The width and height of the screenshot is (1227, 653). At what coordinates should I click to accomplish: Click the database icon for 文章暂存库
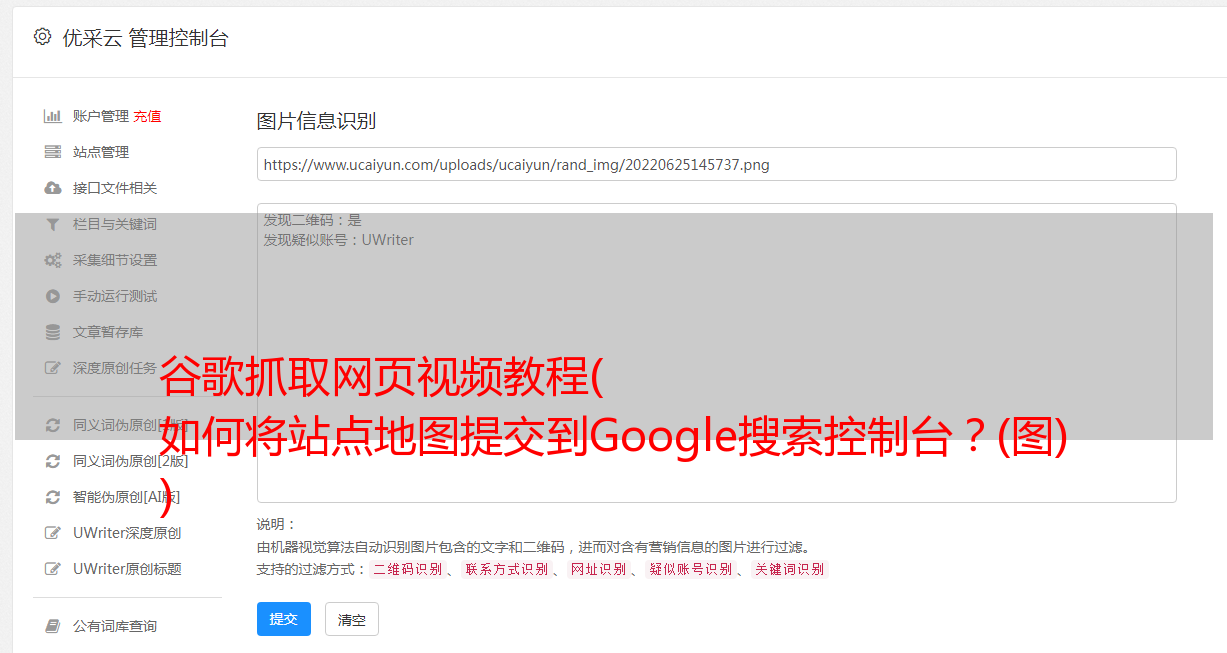coord(53,332)
